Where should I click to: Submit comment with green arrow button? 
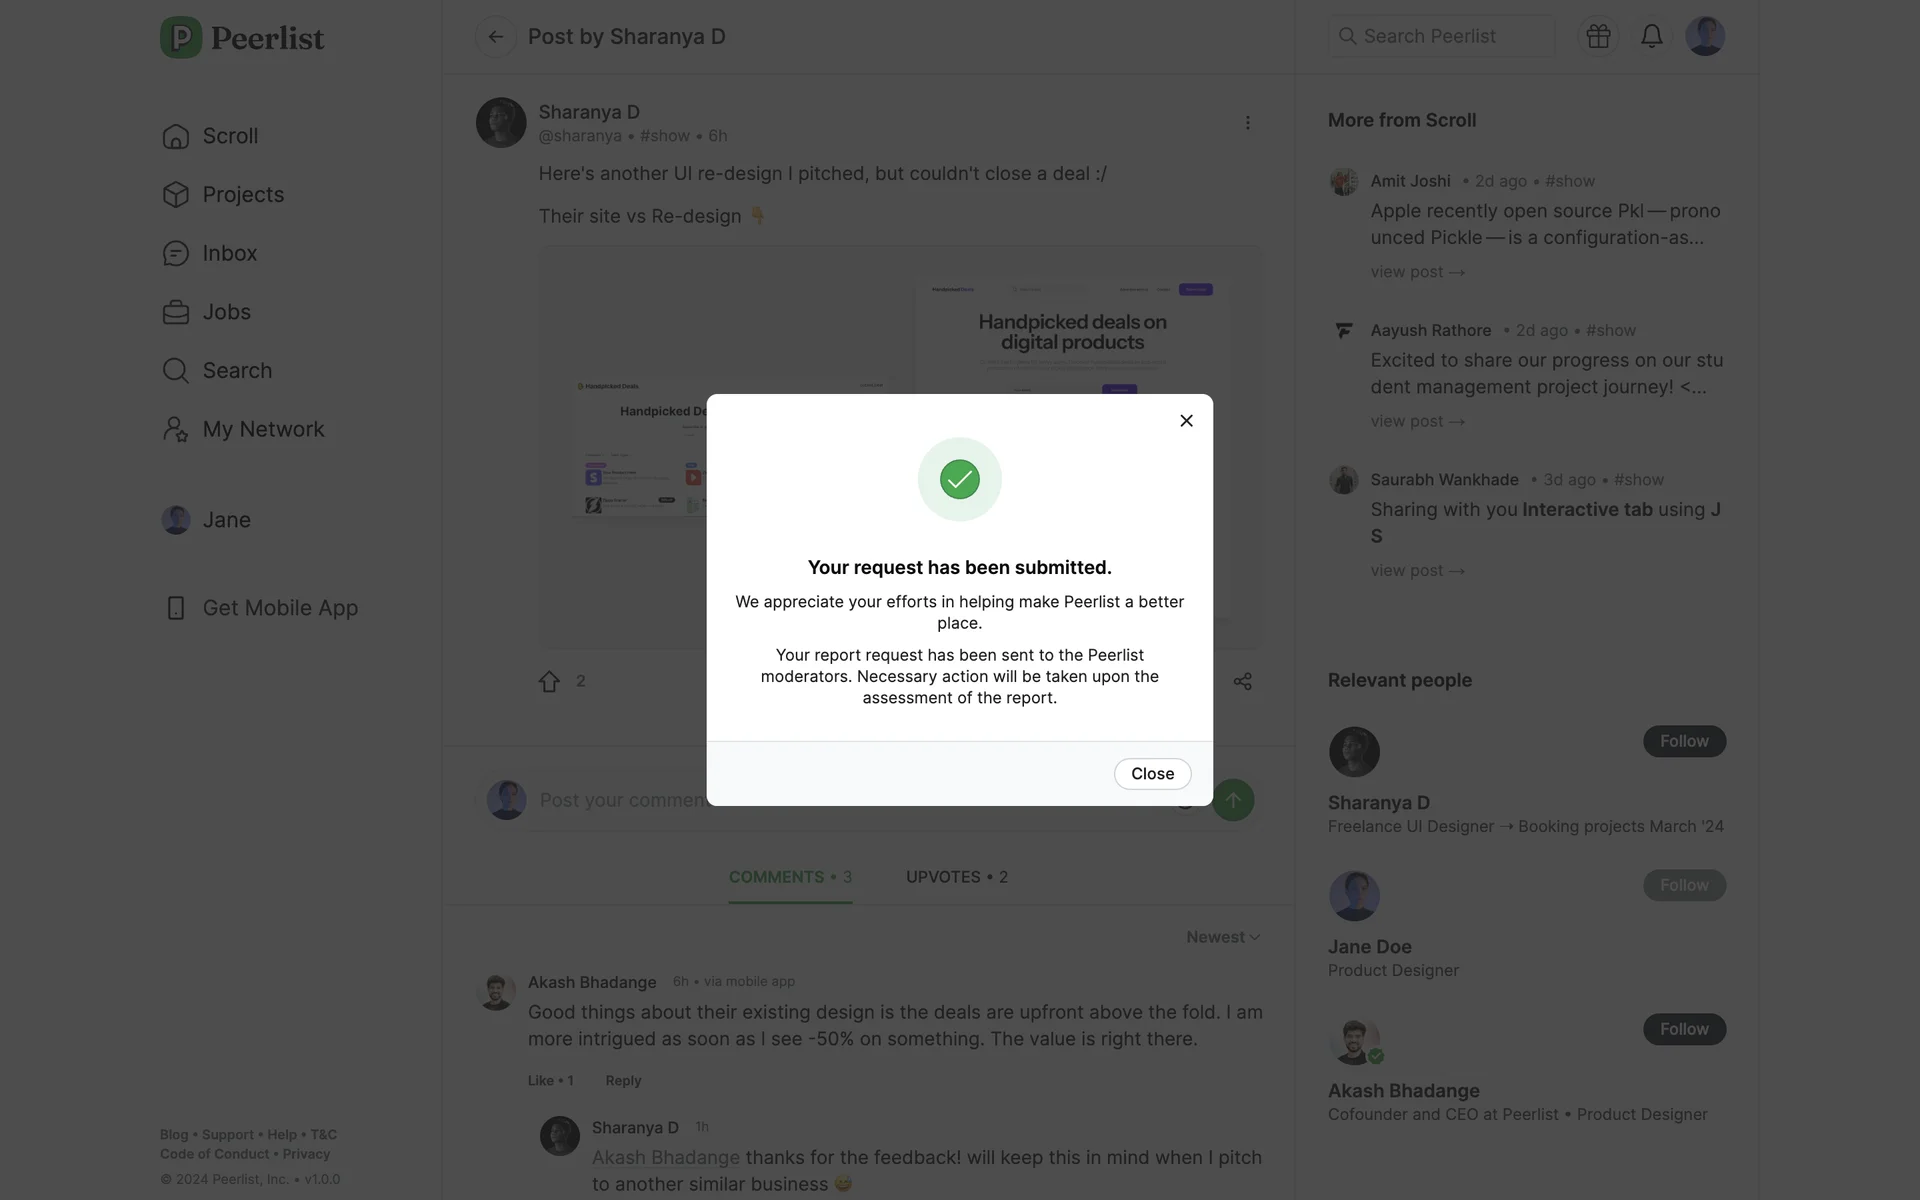click(x=1233, y=800)
